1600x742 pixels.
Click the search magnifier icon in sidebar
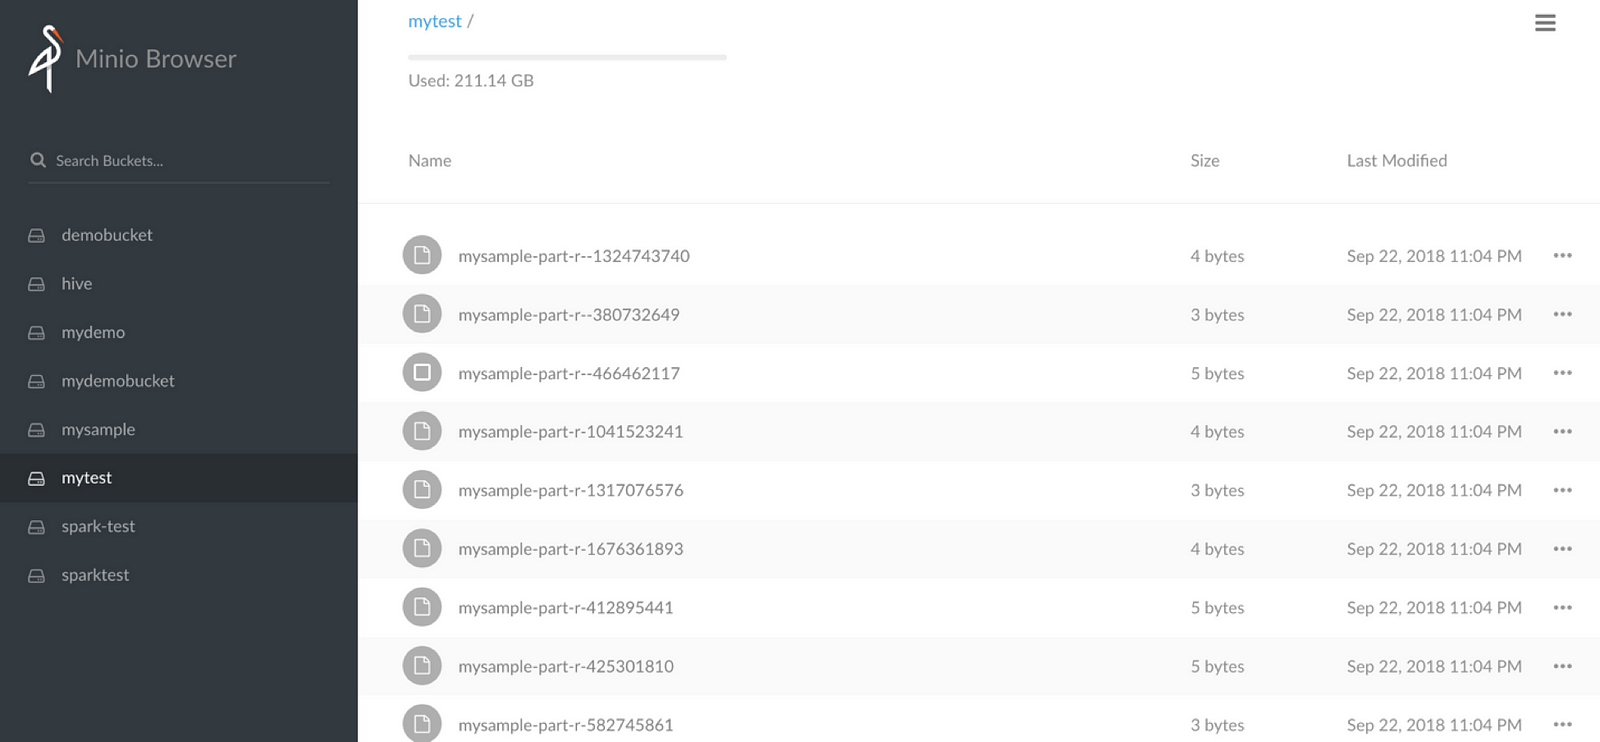tap(38, 160)
